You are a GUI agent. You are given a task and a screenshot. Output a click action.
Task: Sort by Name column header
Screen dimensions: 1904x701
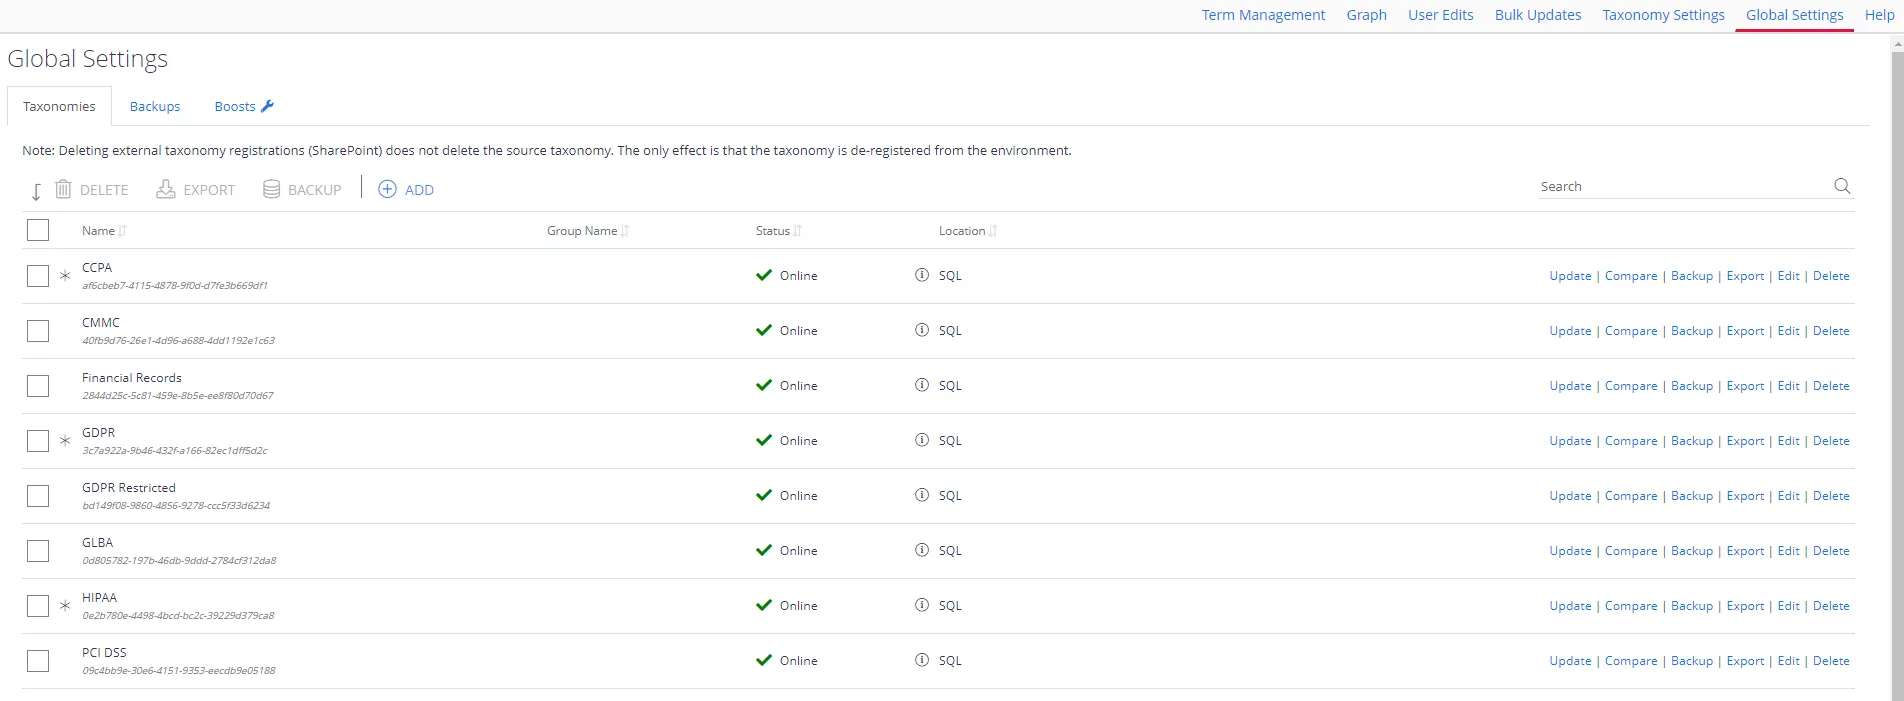tap(98, 231)
